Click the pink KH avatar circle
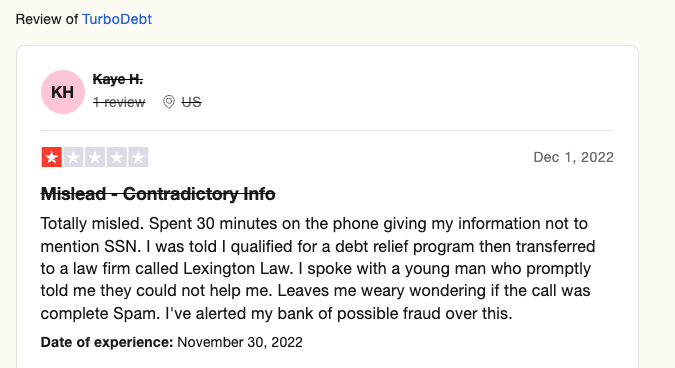 63,92
